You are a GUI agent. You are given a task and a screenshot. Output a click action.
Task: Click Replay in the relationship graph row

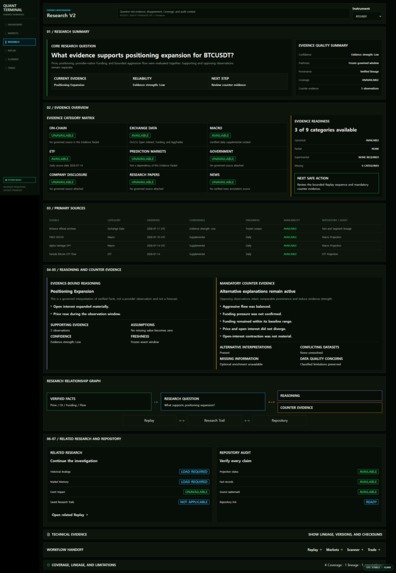[149, 421]
